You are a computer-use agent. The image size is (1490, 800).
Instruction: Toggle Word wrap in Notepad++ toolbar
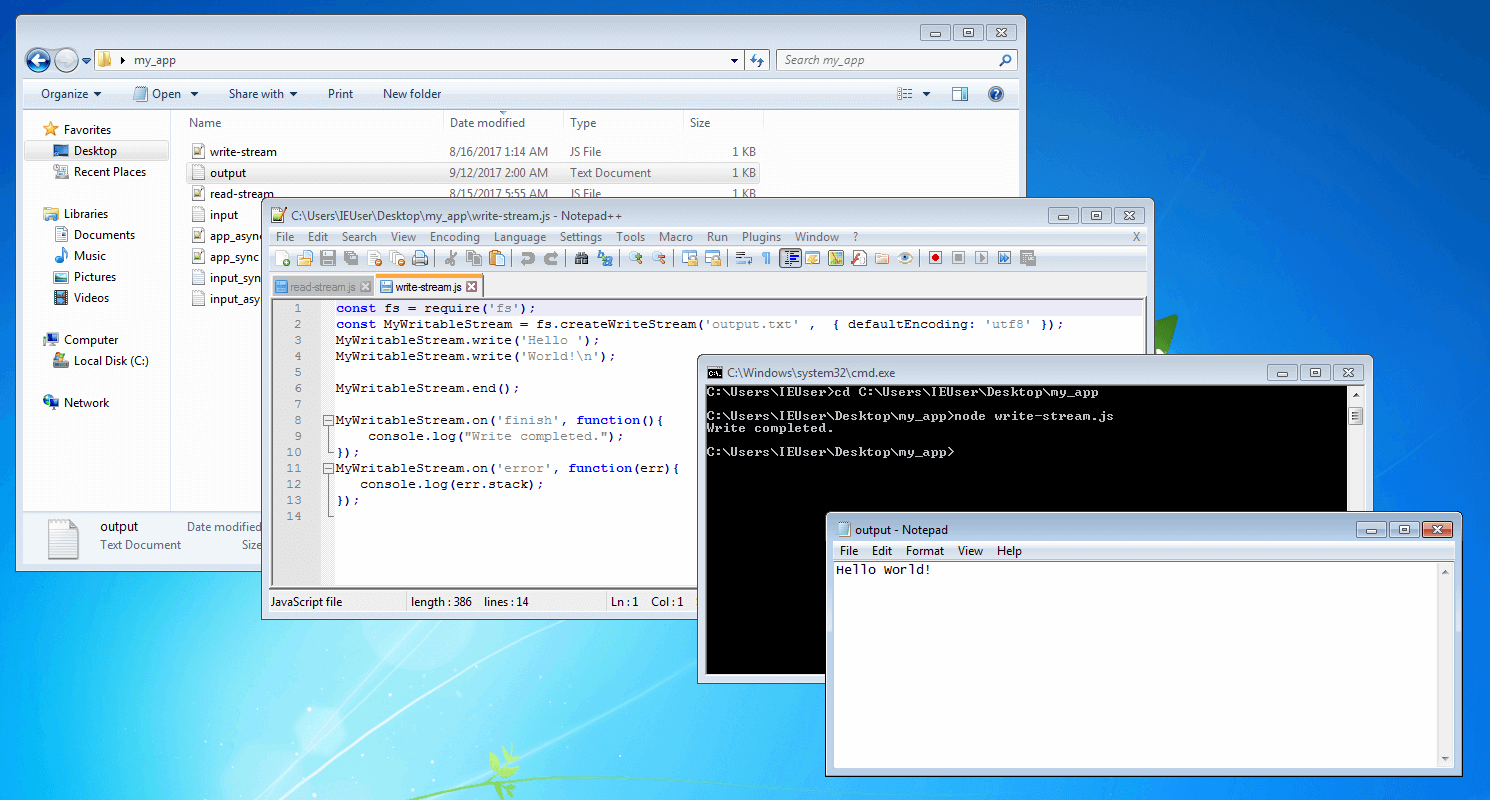point(743,258)
